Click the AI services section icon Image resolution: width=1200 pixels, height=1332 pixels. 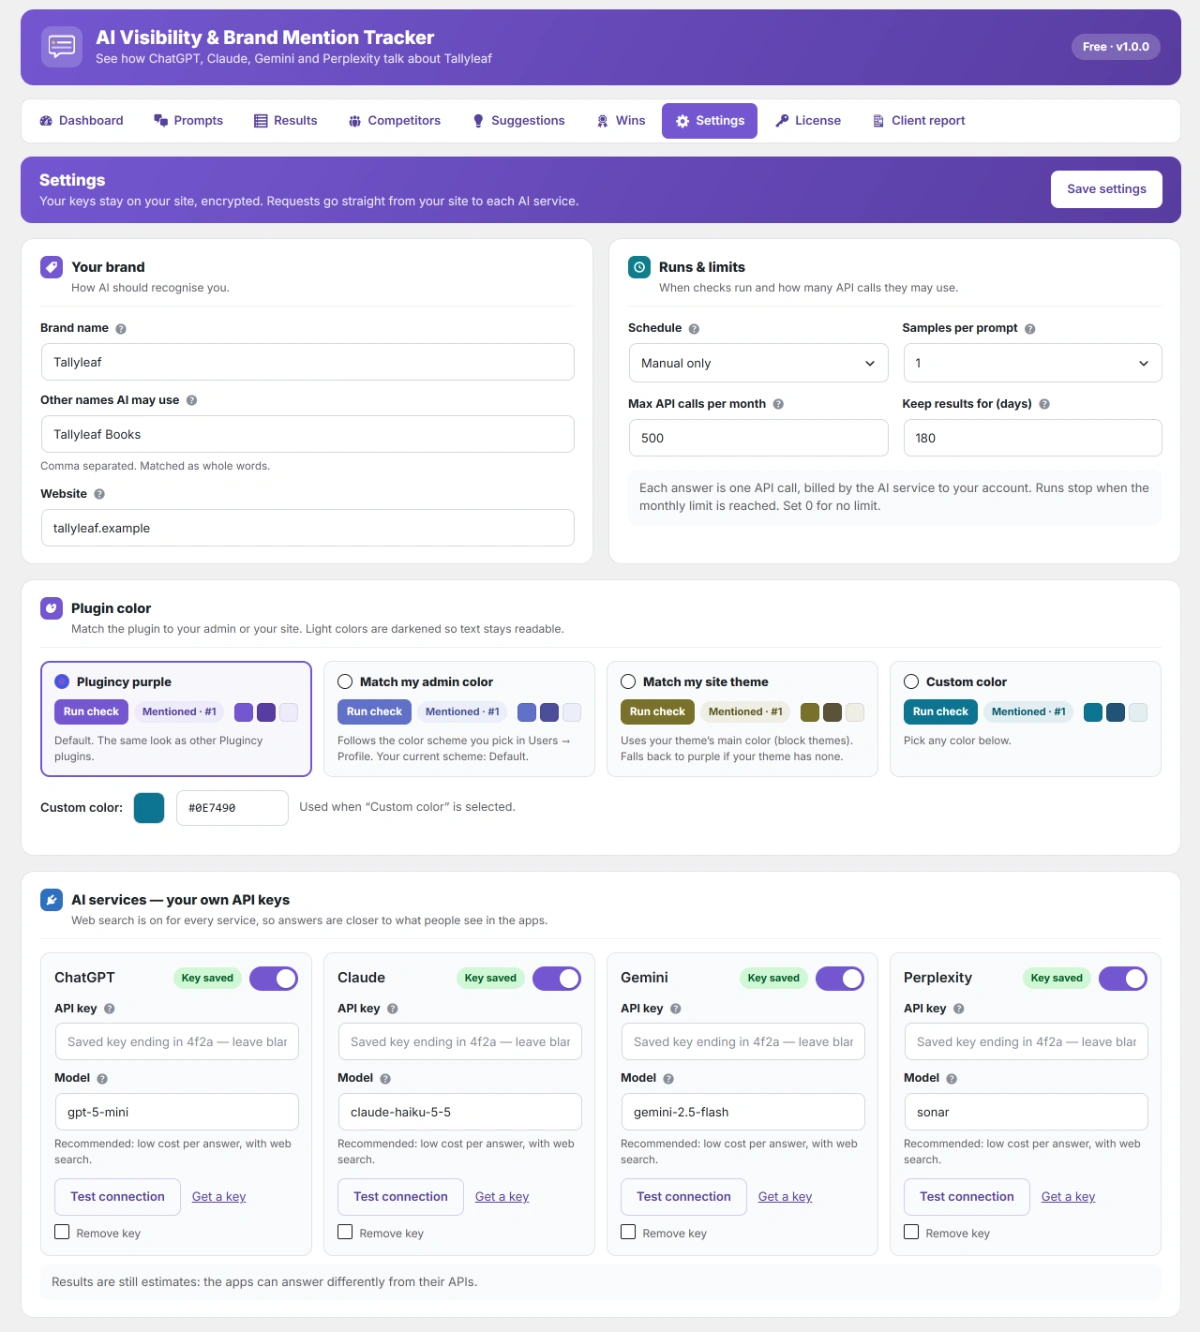coord(51,900)
